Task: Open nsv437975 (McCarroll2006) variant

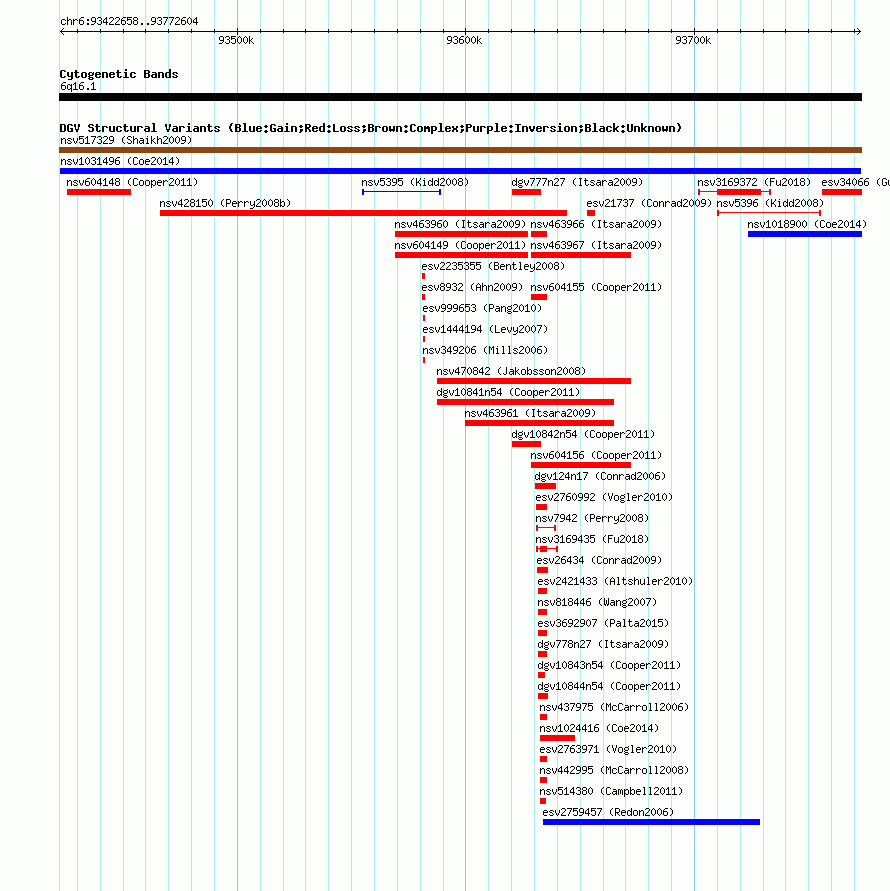Action: coord(614,708)
